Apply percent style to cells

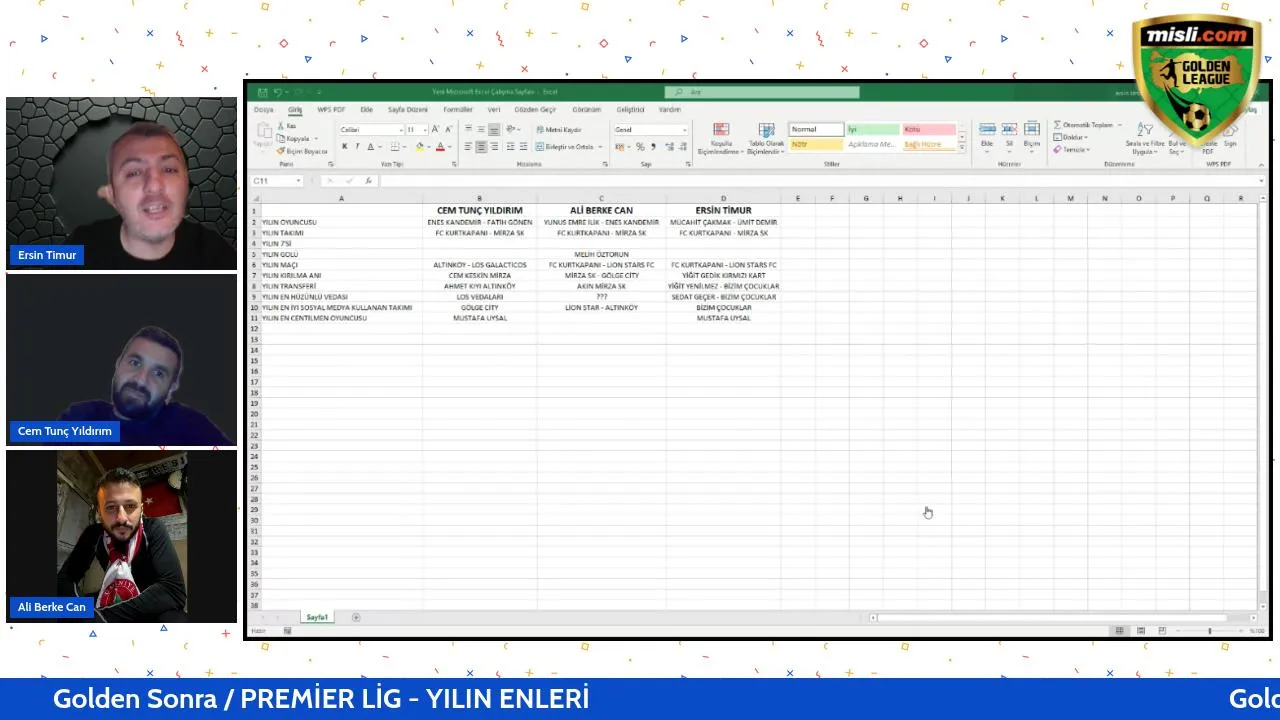coord(640,147)
